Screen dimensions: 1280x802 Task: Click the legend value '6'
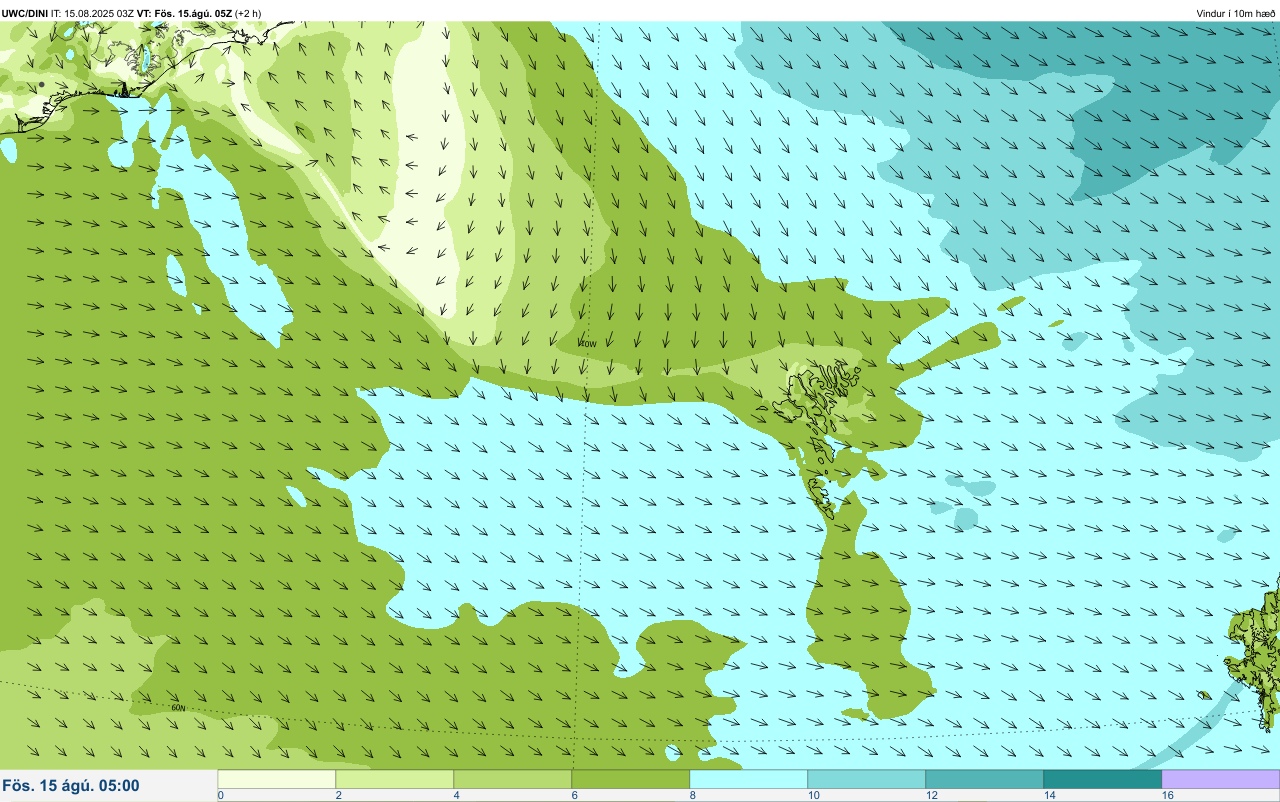point(574,795)
